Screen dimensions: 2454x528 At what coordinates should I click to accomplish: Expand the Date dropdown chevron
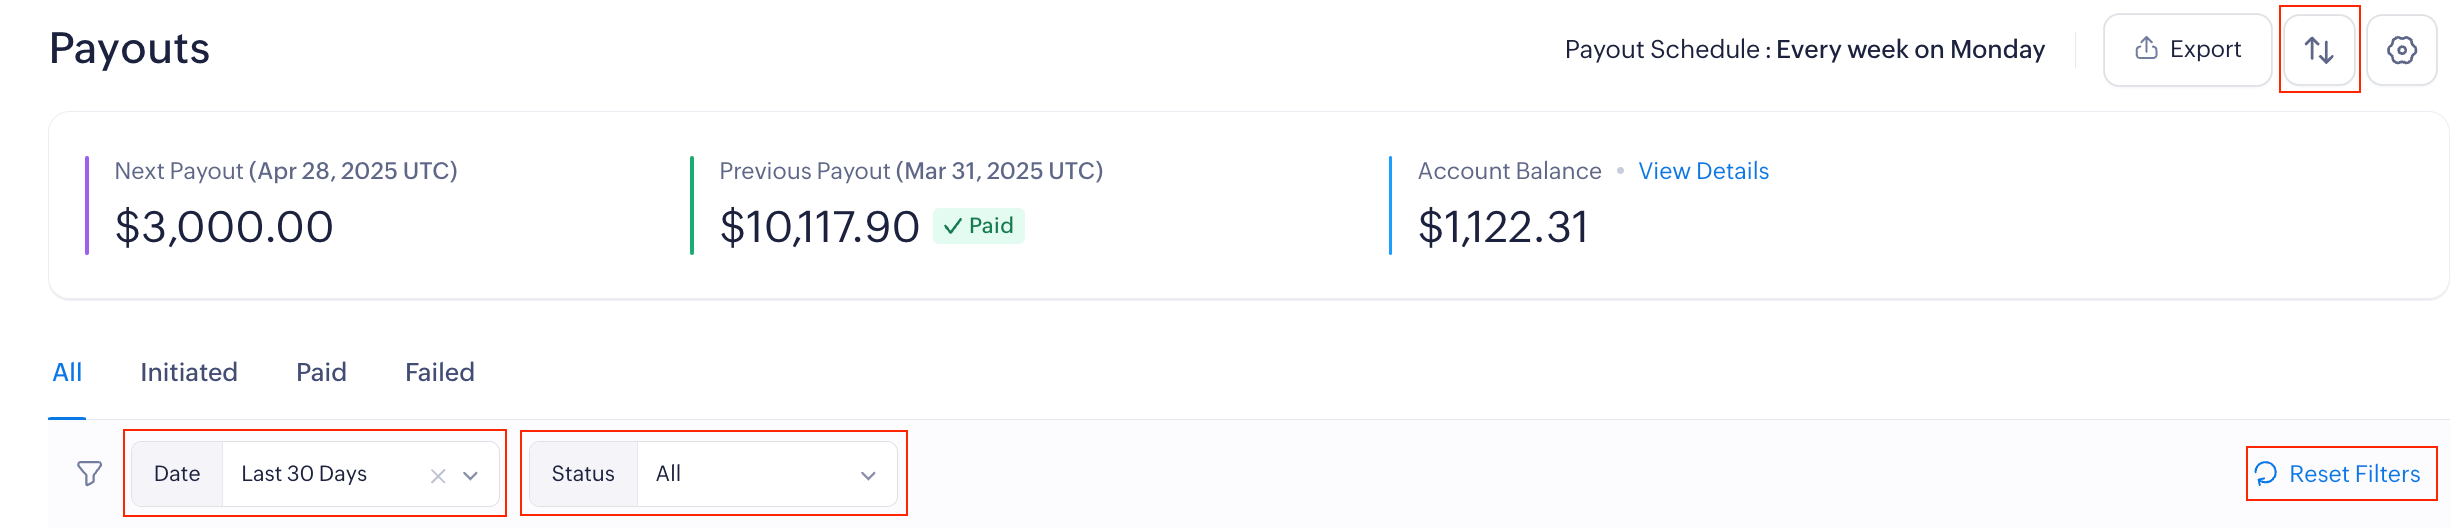[x=471, y=476]
